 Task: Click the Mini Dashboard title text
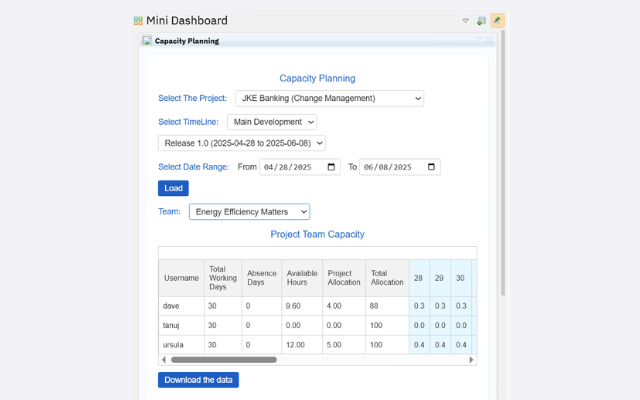(187, 20)
